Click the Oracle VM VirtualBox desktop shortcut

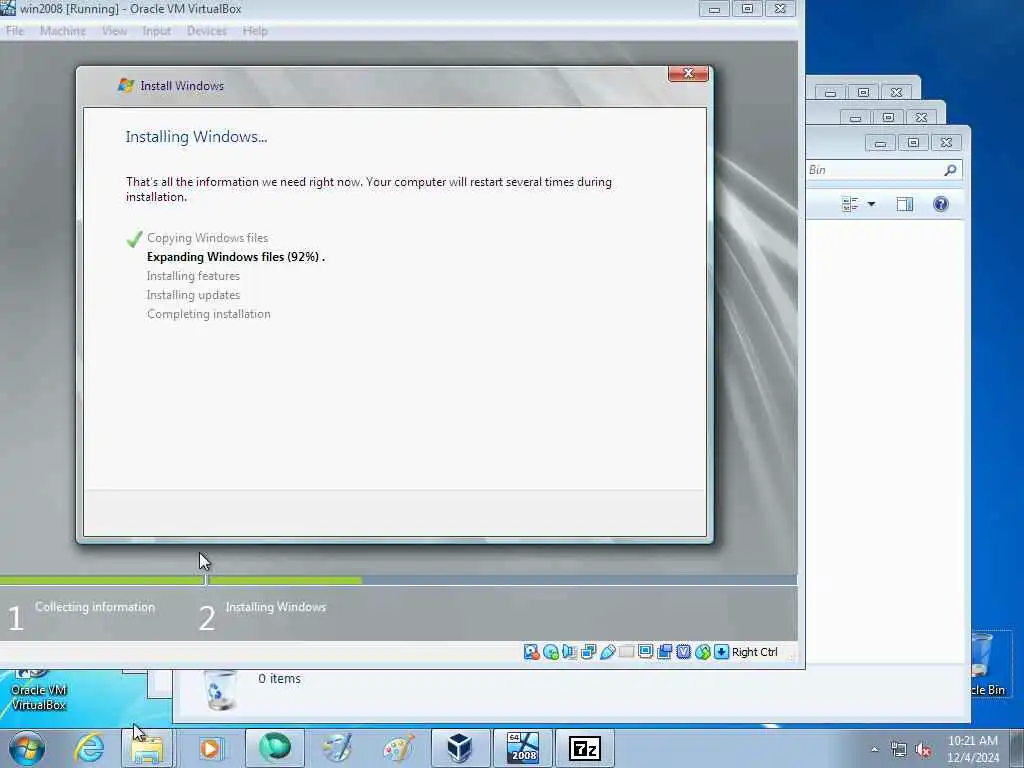click(39, 691)
